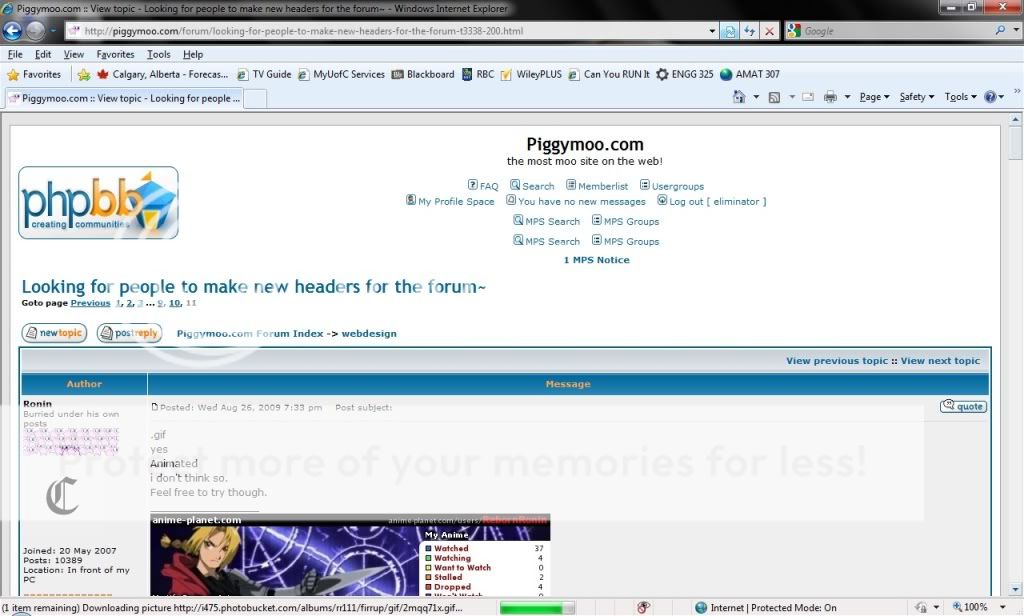This screenshot has width=1024, height=616.
Task: Click the Compatibility View icon
Action: tap(729, 31)
